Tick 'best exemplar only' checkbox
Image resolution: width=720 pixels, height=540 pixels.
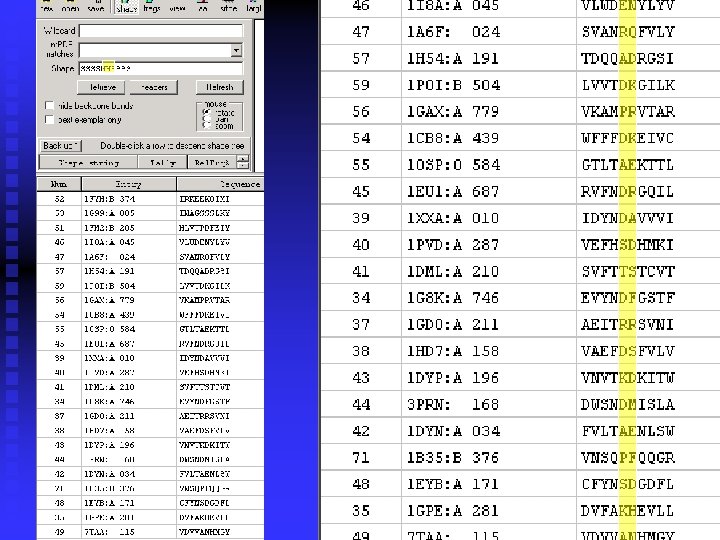pos(50,120)
